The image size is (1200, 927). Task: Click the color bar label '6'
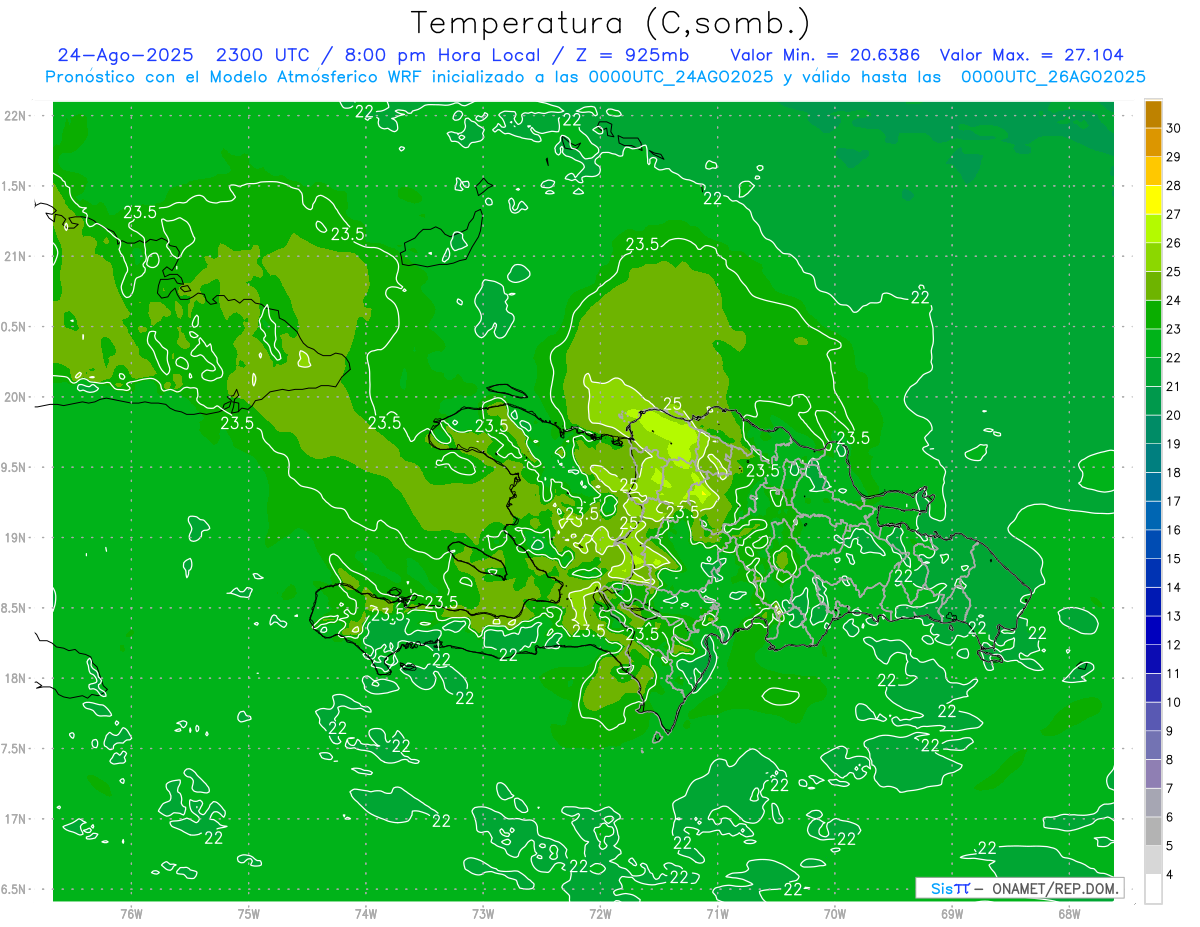(x=1170, y=817)
